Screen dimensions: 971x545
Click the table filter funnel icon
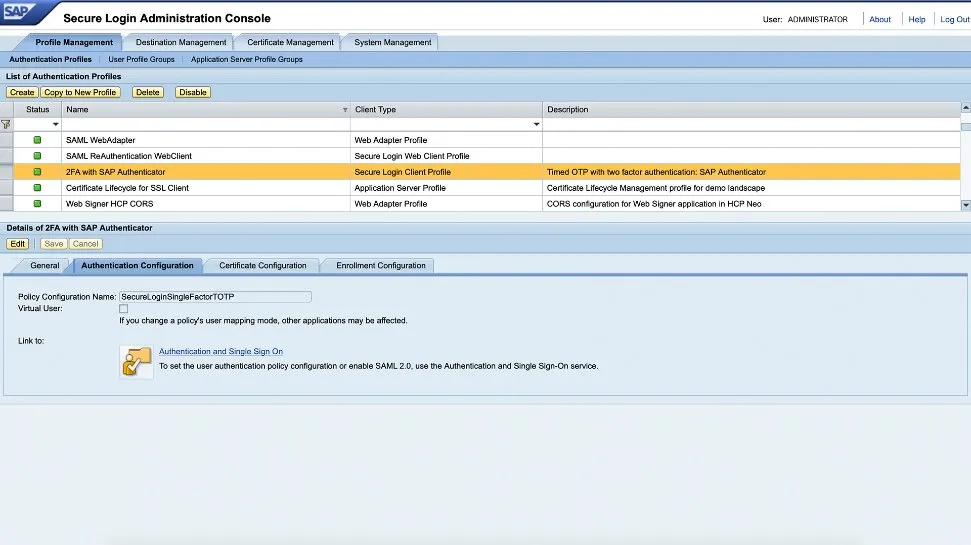pyautogui.click(x=6, y=124)
